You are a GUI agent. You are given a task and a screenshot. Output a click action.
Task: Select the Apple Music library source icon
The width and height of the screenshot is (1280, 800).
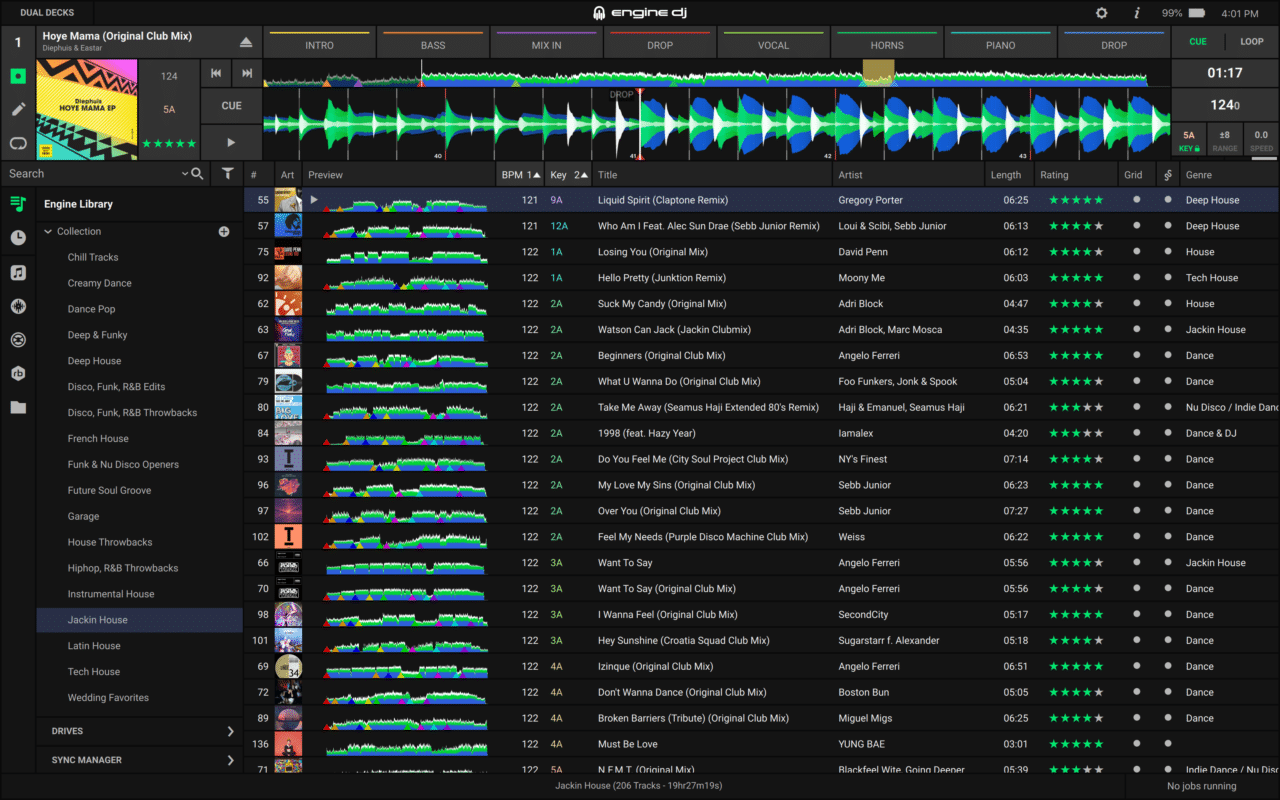tap(17, 272)
